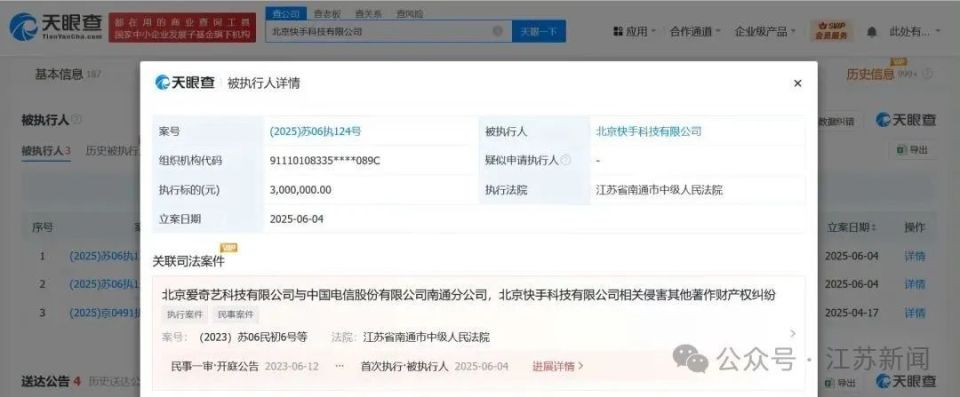Open the 应用 dropdown menu

click(x=634, y=31)
